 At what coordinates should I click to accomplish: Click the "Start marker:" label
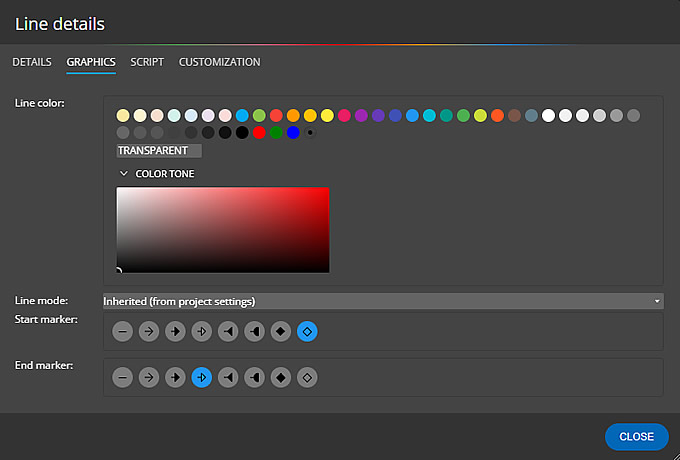(x=46, y=320)
